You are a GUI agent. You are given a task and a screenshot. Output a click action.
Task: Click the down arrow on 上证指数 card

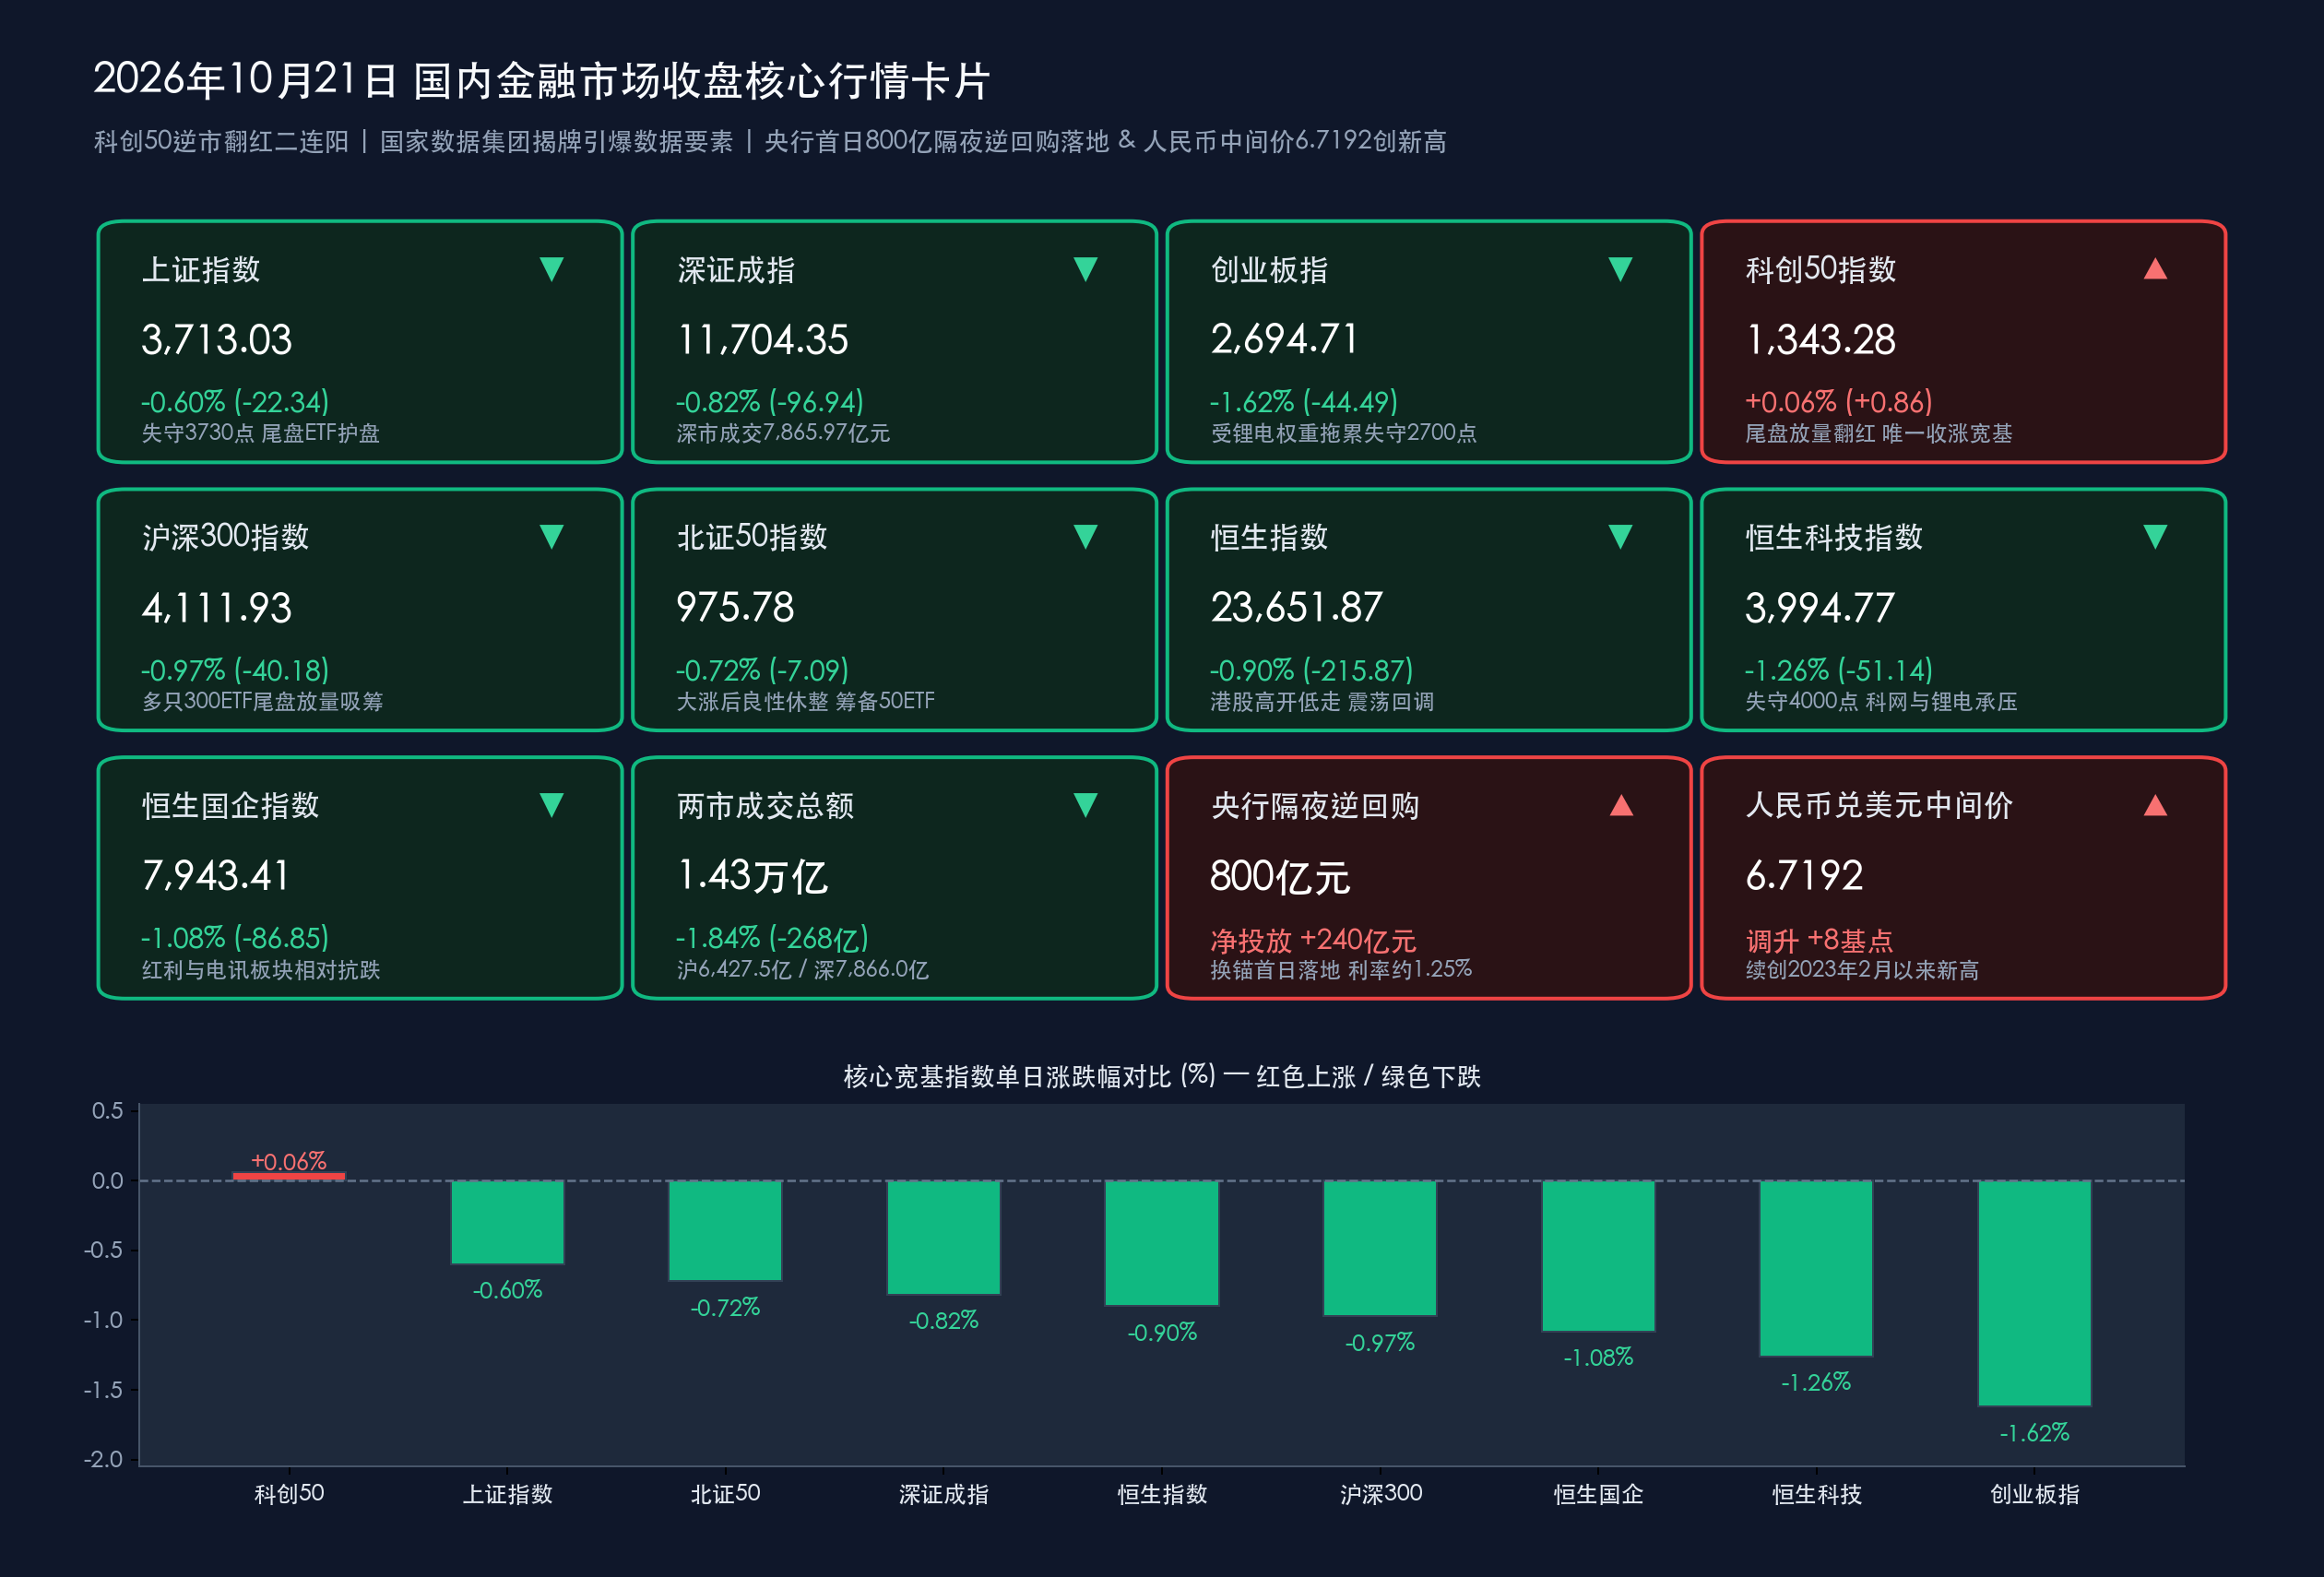click(552, 269)
